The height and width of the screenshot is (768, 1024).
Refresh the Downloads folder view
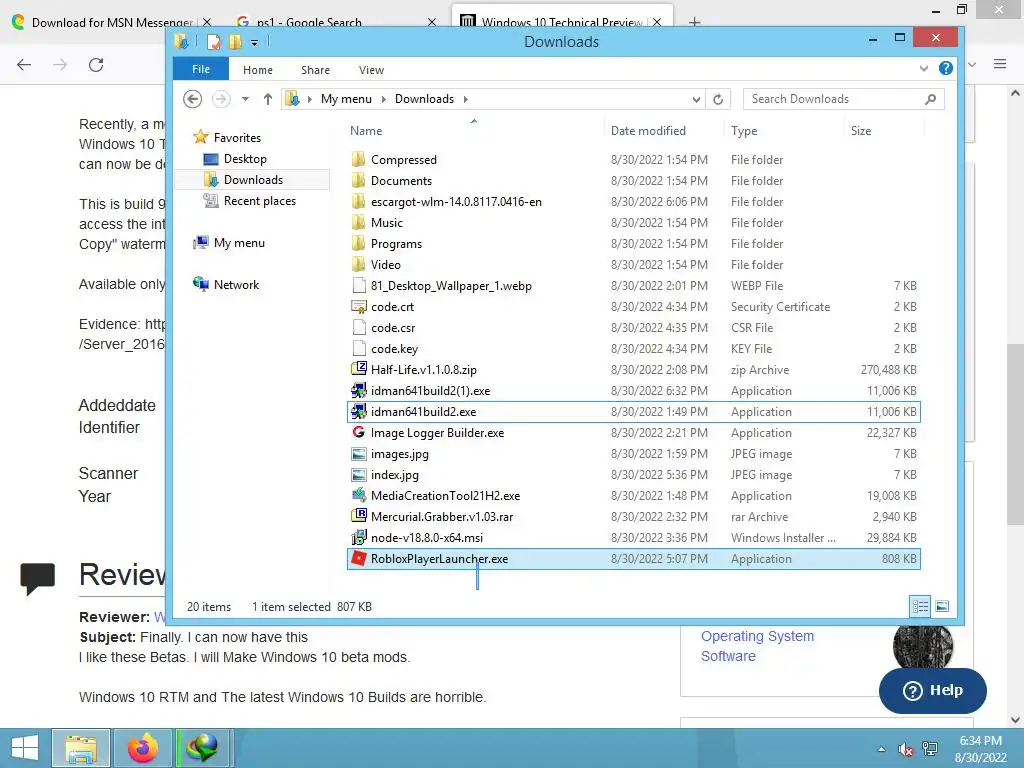click(x=718, y=99)
